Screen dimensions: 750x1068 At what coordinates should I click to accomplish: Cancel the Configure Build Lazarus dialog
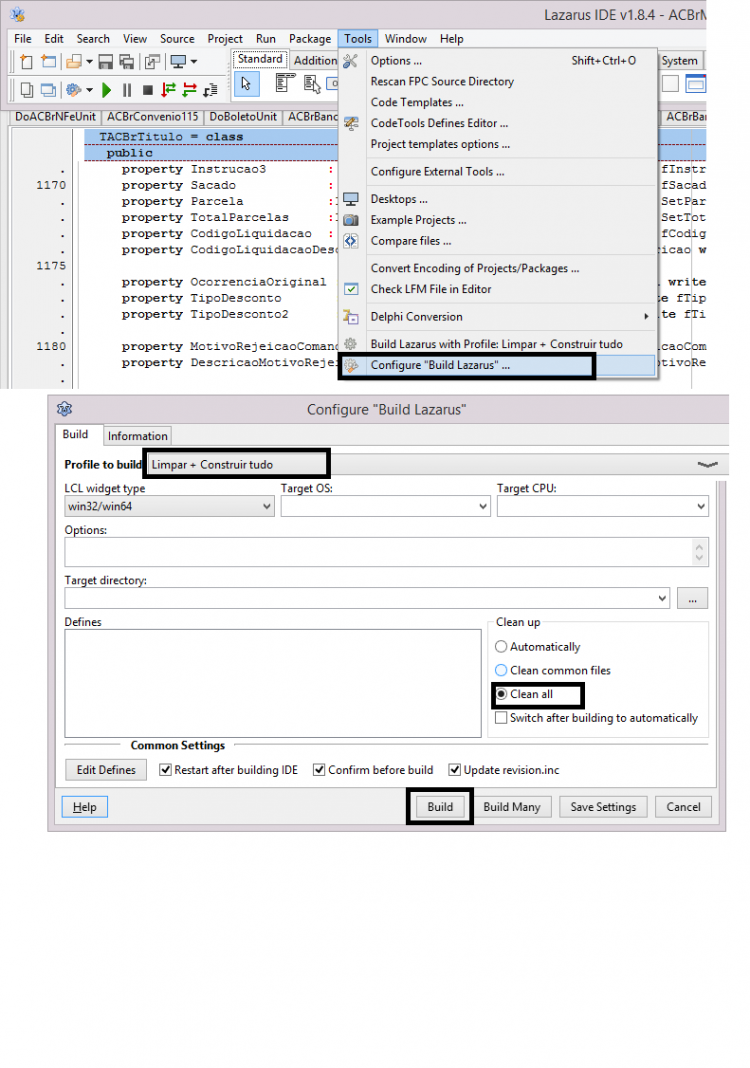[683, 806]
